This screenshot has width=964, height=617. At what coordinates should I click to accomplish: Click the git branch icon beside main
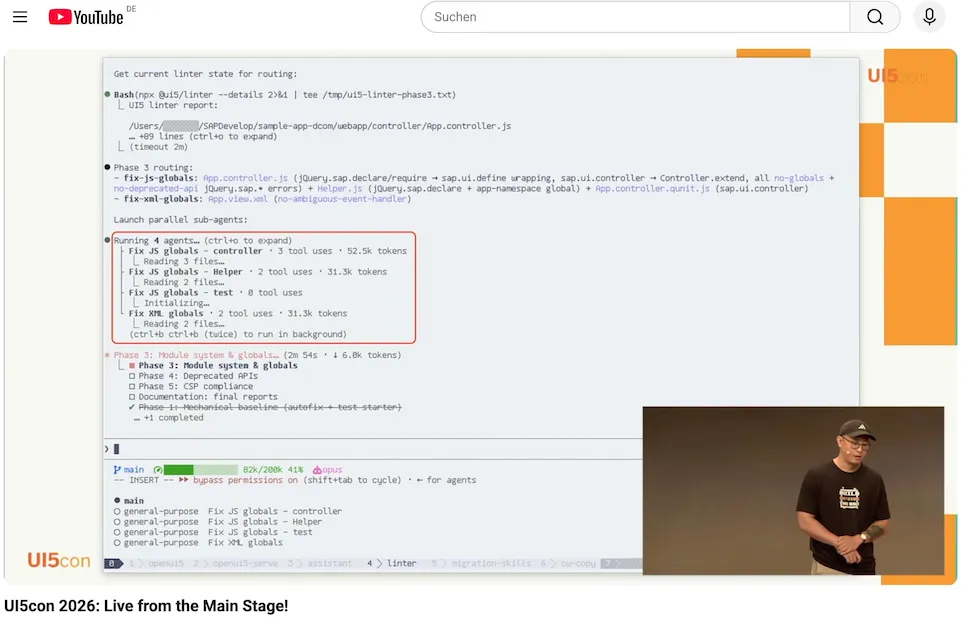(x=117, y=470)
